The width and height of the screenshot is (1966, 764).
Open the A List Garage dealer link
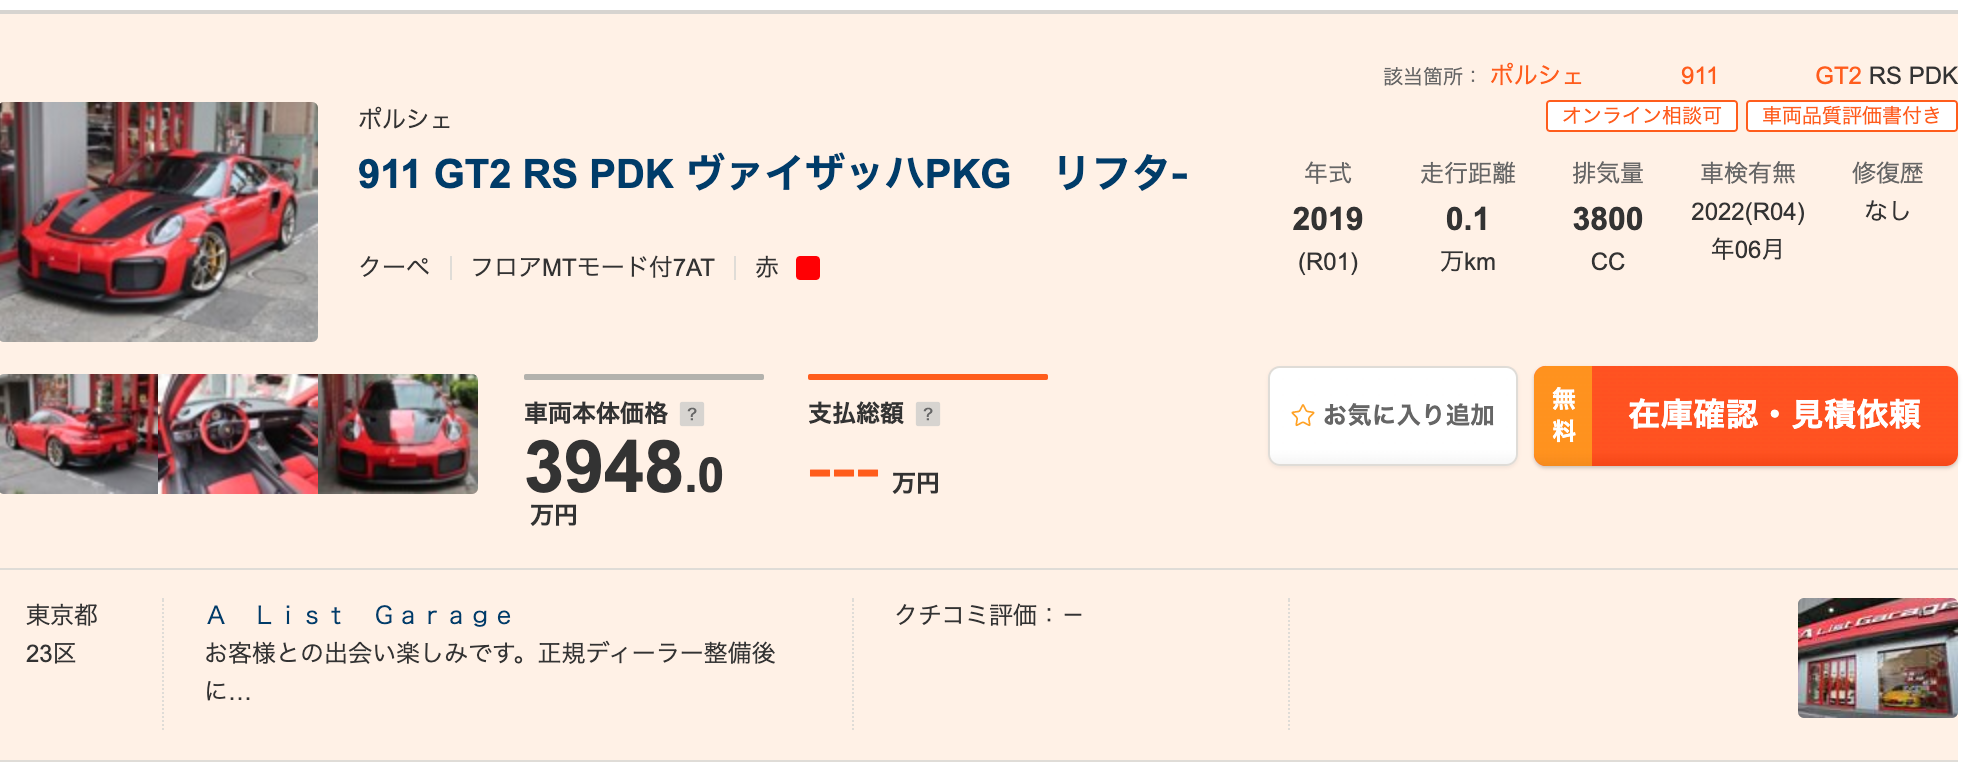coord(360,616)
